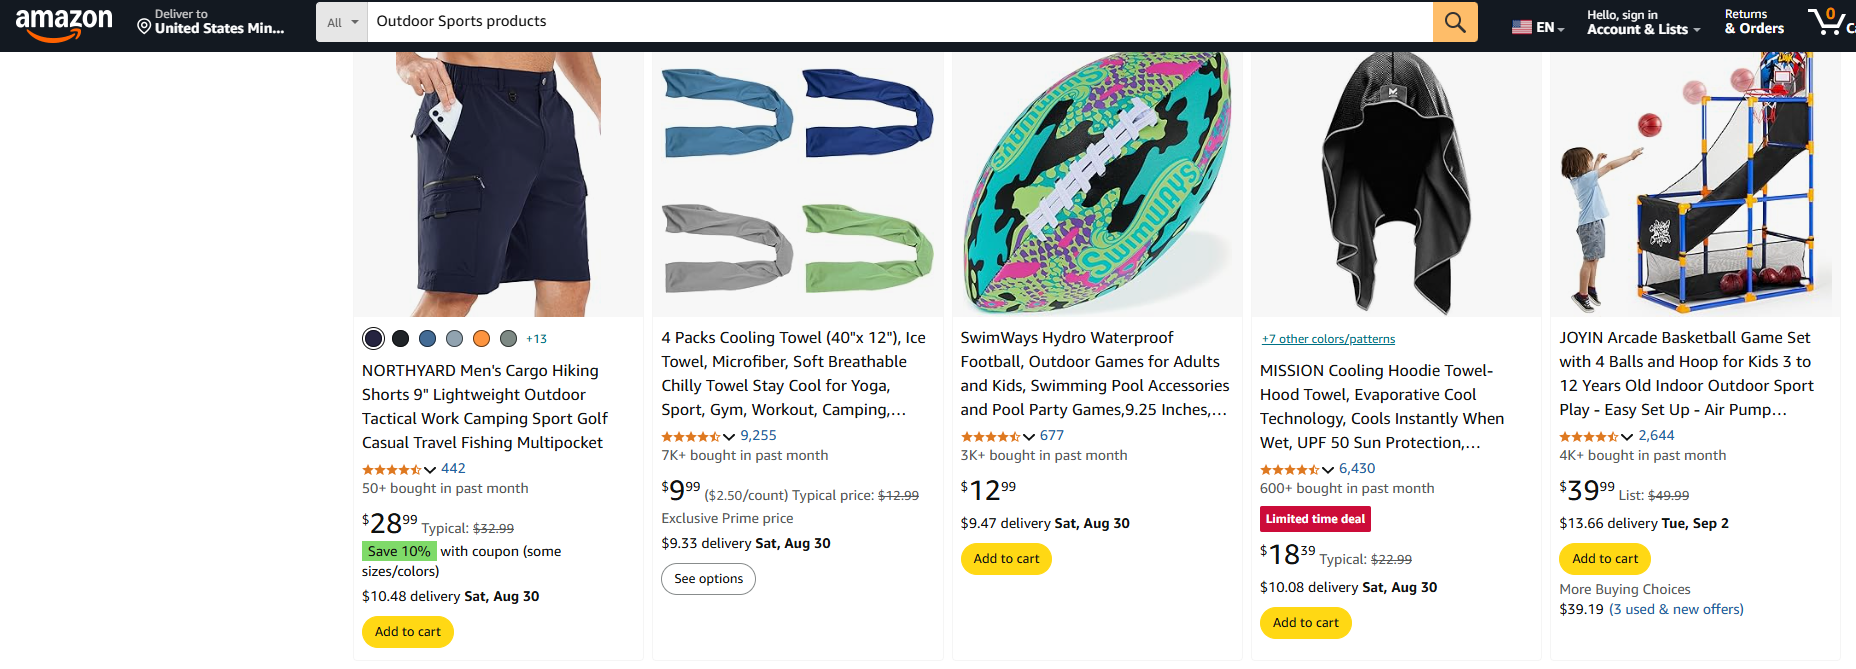This screenshot has height=669, width=1856.
Task: Select the black color swatch on the shorts
Action: click(x=400, y=338)
